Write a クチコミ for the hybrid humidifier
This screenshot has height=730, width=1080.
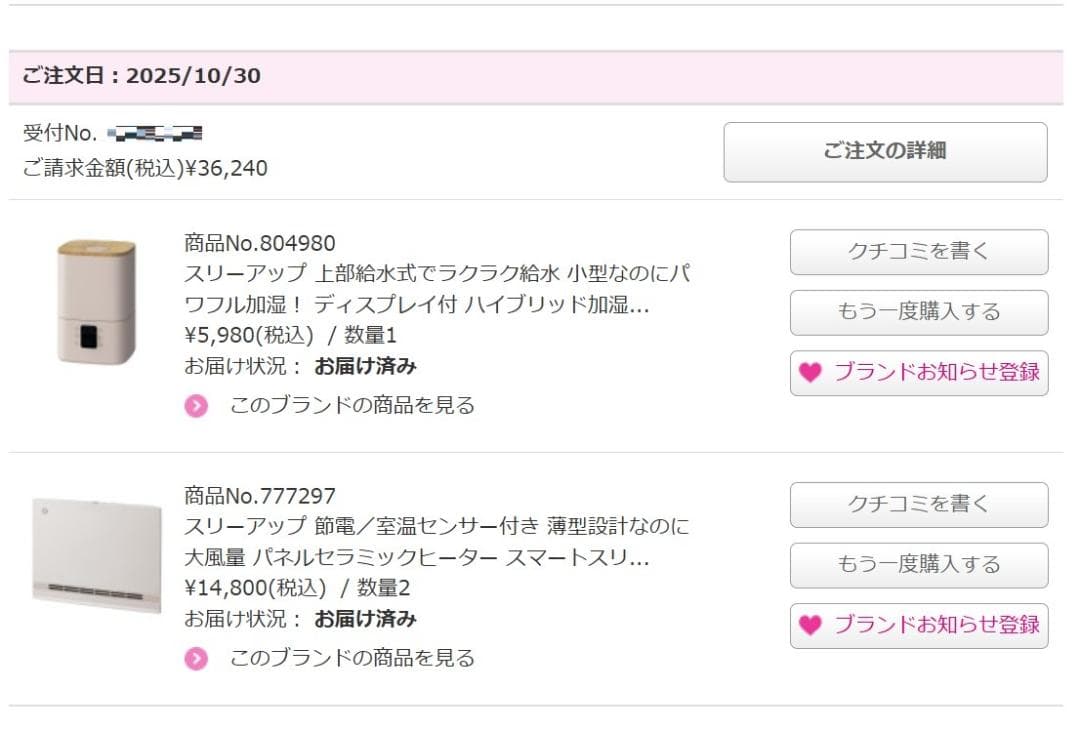click(918, 252)
